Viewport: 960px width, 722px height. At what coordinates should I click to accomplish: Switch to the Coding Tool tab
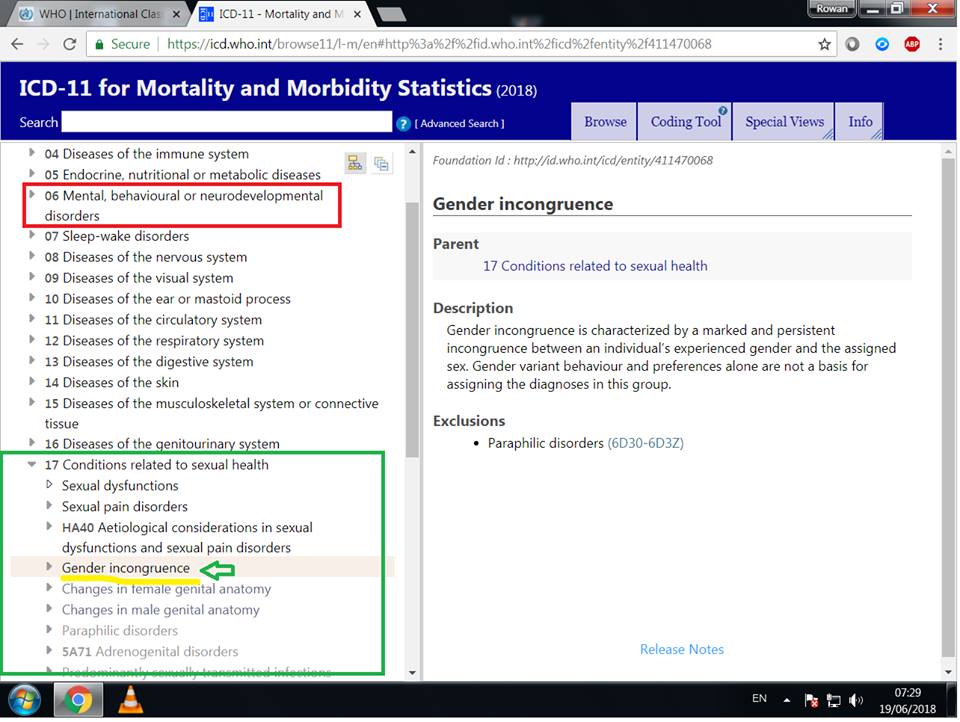point(685,122)
